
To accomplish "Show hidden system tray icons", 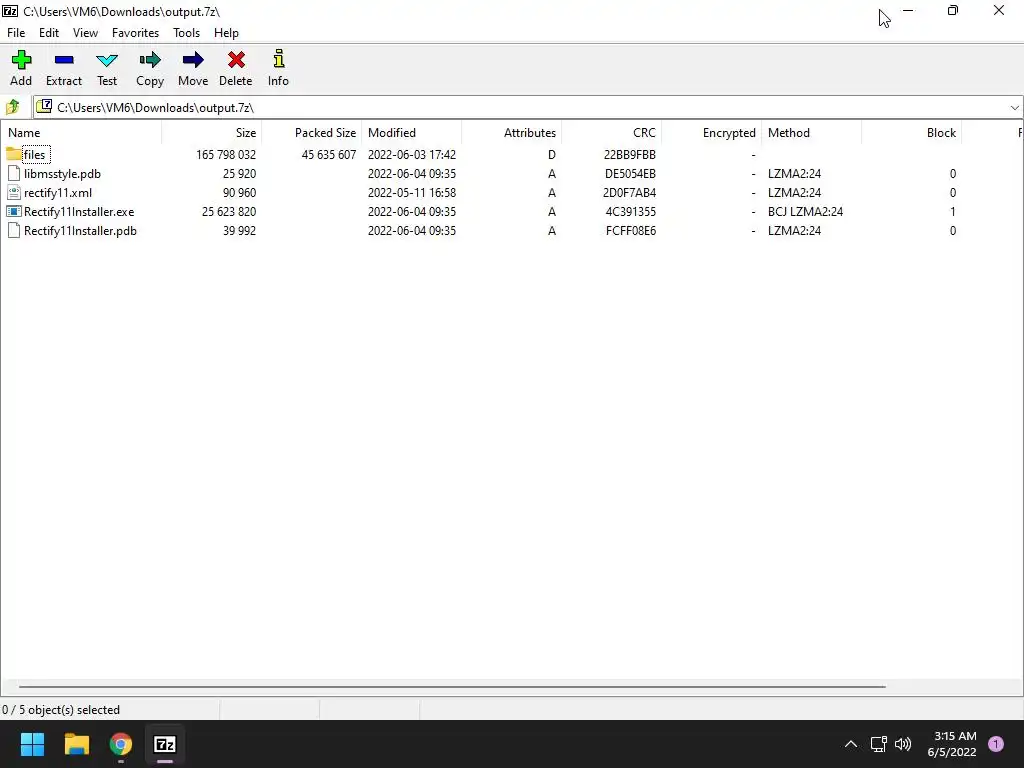I will click(x=850, y=744).
